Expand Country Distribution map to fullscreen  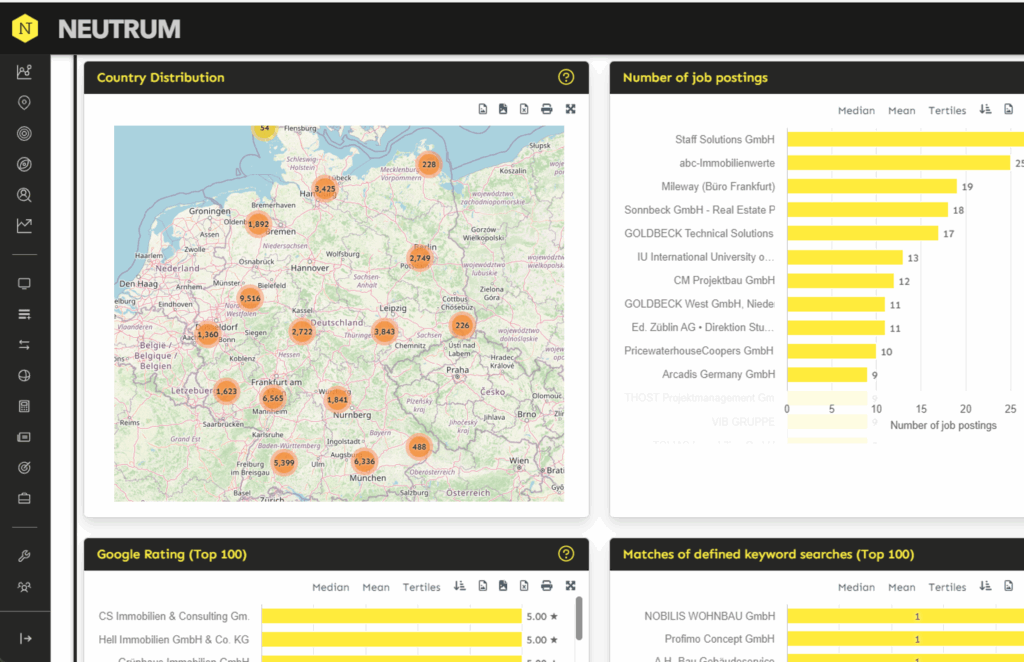click(571, 110)
